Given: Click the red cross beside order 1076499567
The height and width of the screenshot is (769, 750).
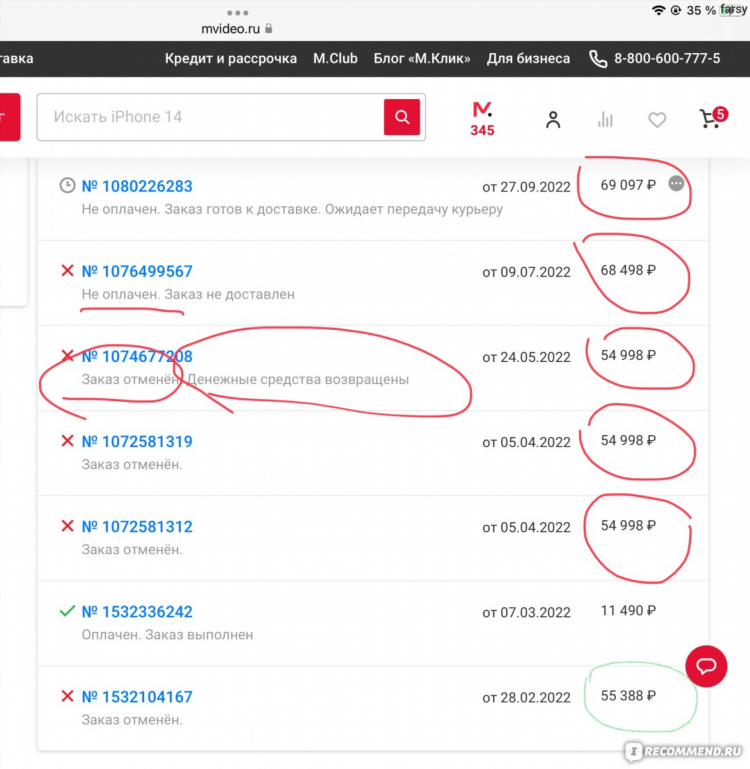Looking at the screenshot, I should (67, 271).
